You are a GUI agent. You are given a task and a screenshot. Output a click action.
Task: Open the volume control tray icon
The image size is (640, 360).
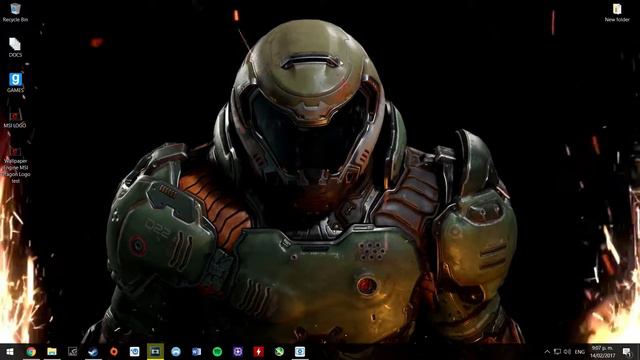567,351
